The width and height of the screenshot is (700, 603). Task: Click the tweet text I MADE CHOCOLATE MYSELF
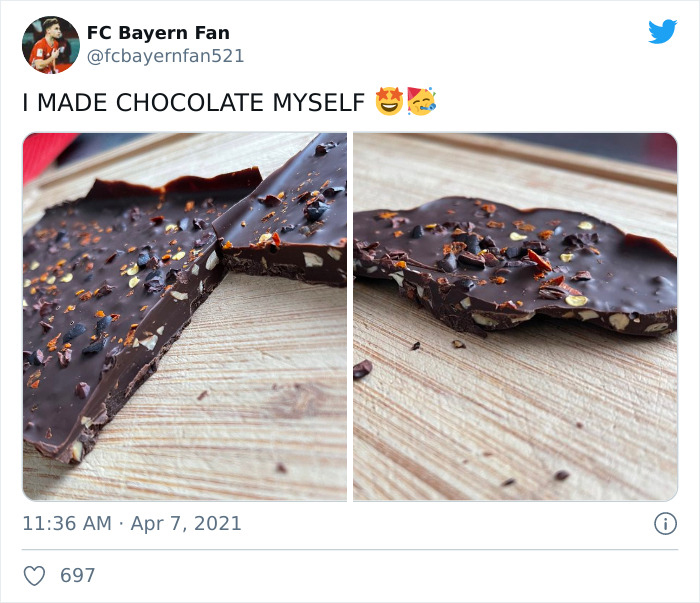pyautogui.click(x=193, y=103)
